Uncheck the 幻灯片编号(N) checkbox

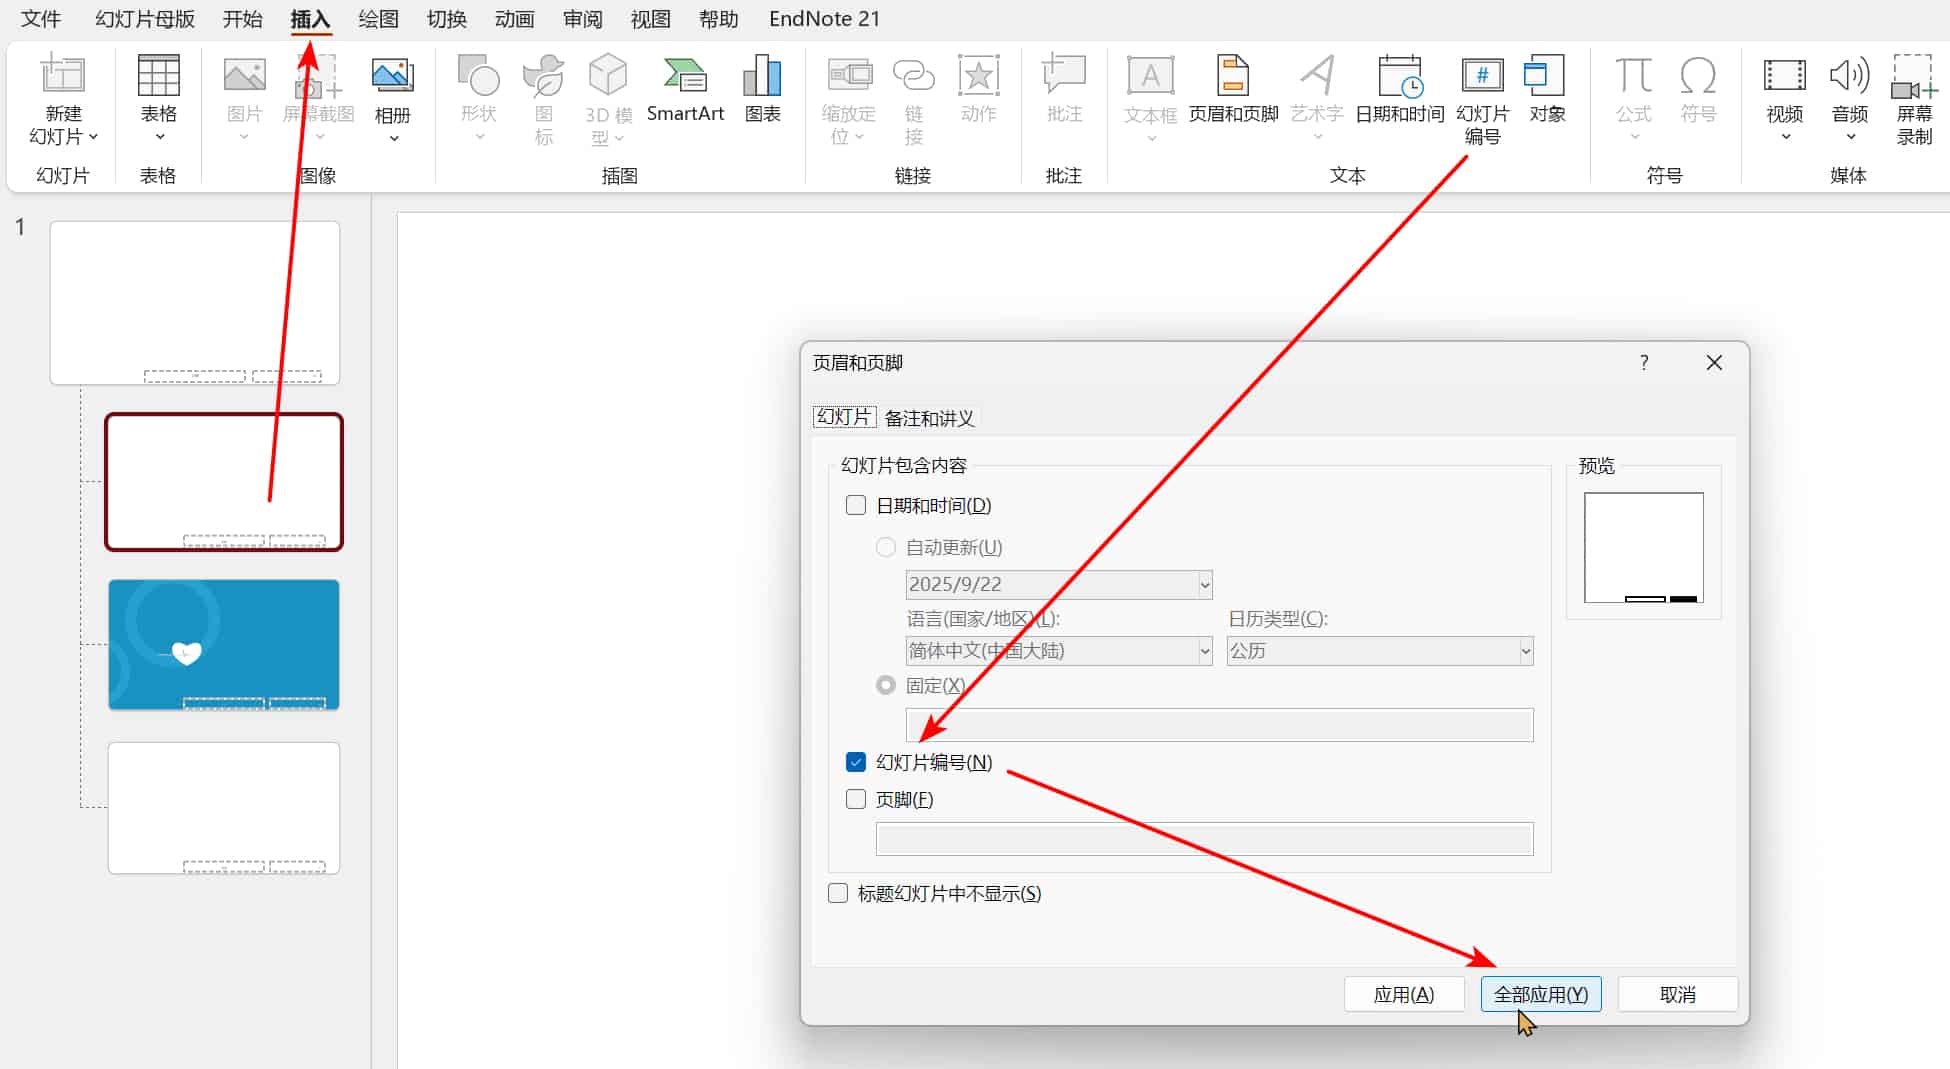click(856, 763)
